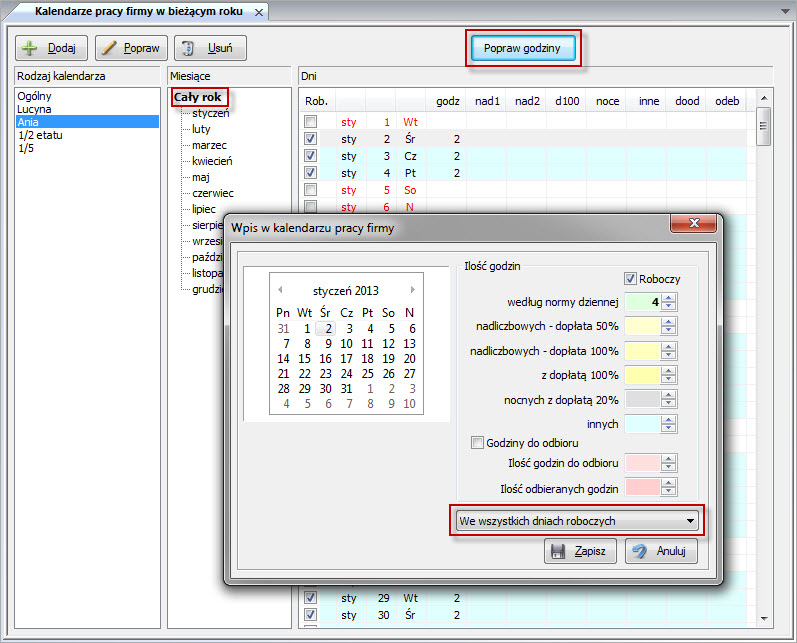The height and width of the screenshot is (643, 797).
Task: Increase nocnych z dopłatą 20% hours
Action: 668,395
